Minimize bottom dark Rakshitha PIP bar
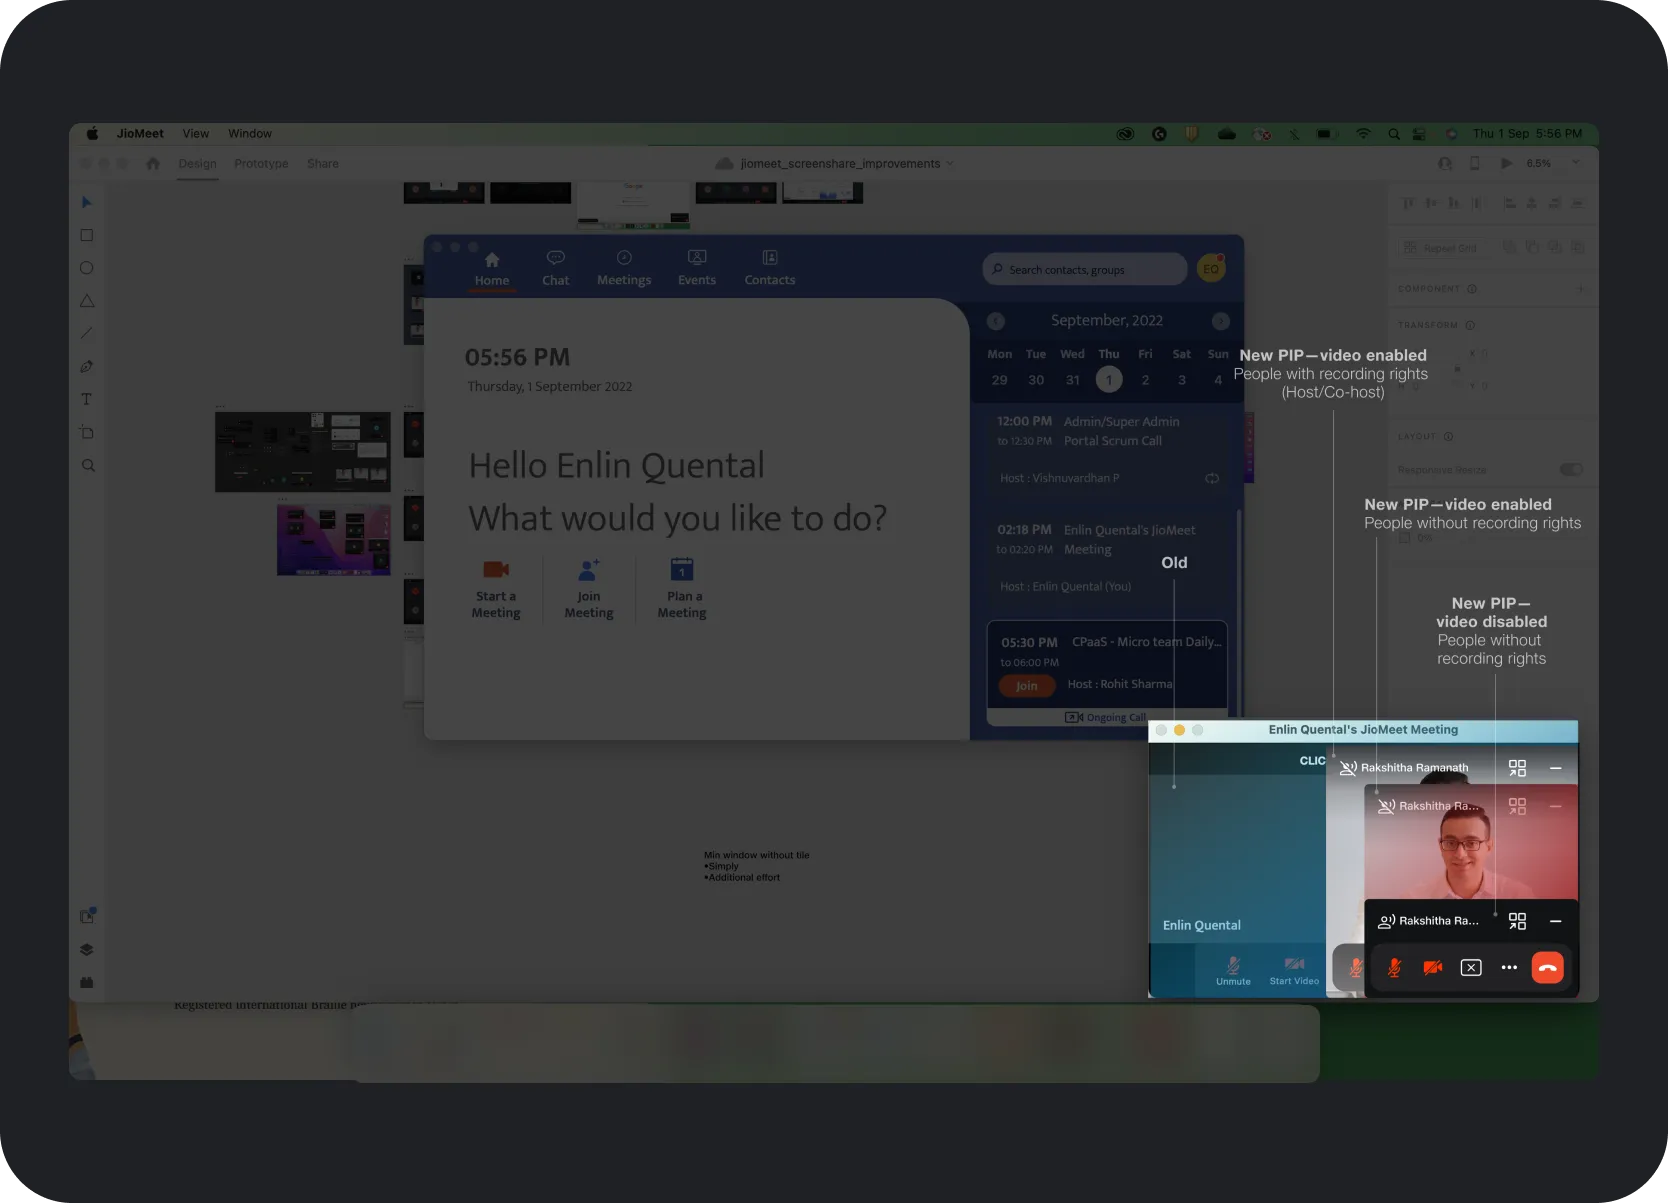The height and width of the screenshot is (1203, 1668). 1555,921
